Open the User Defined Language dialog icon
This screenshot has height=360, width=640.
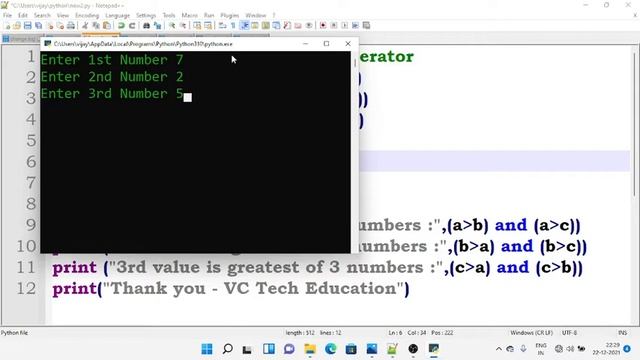click(255, 26)
